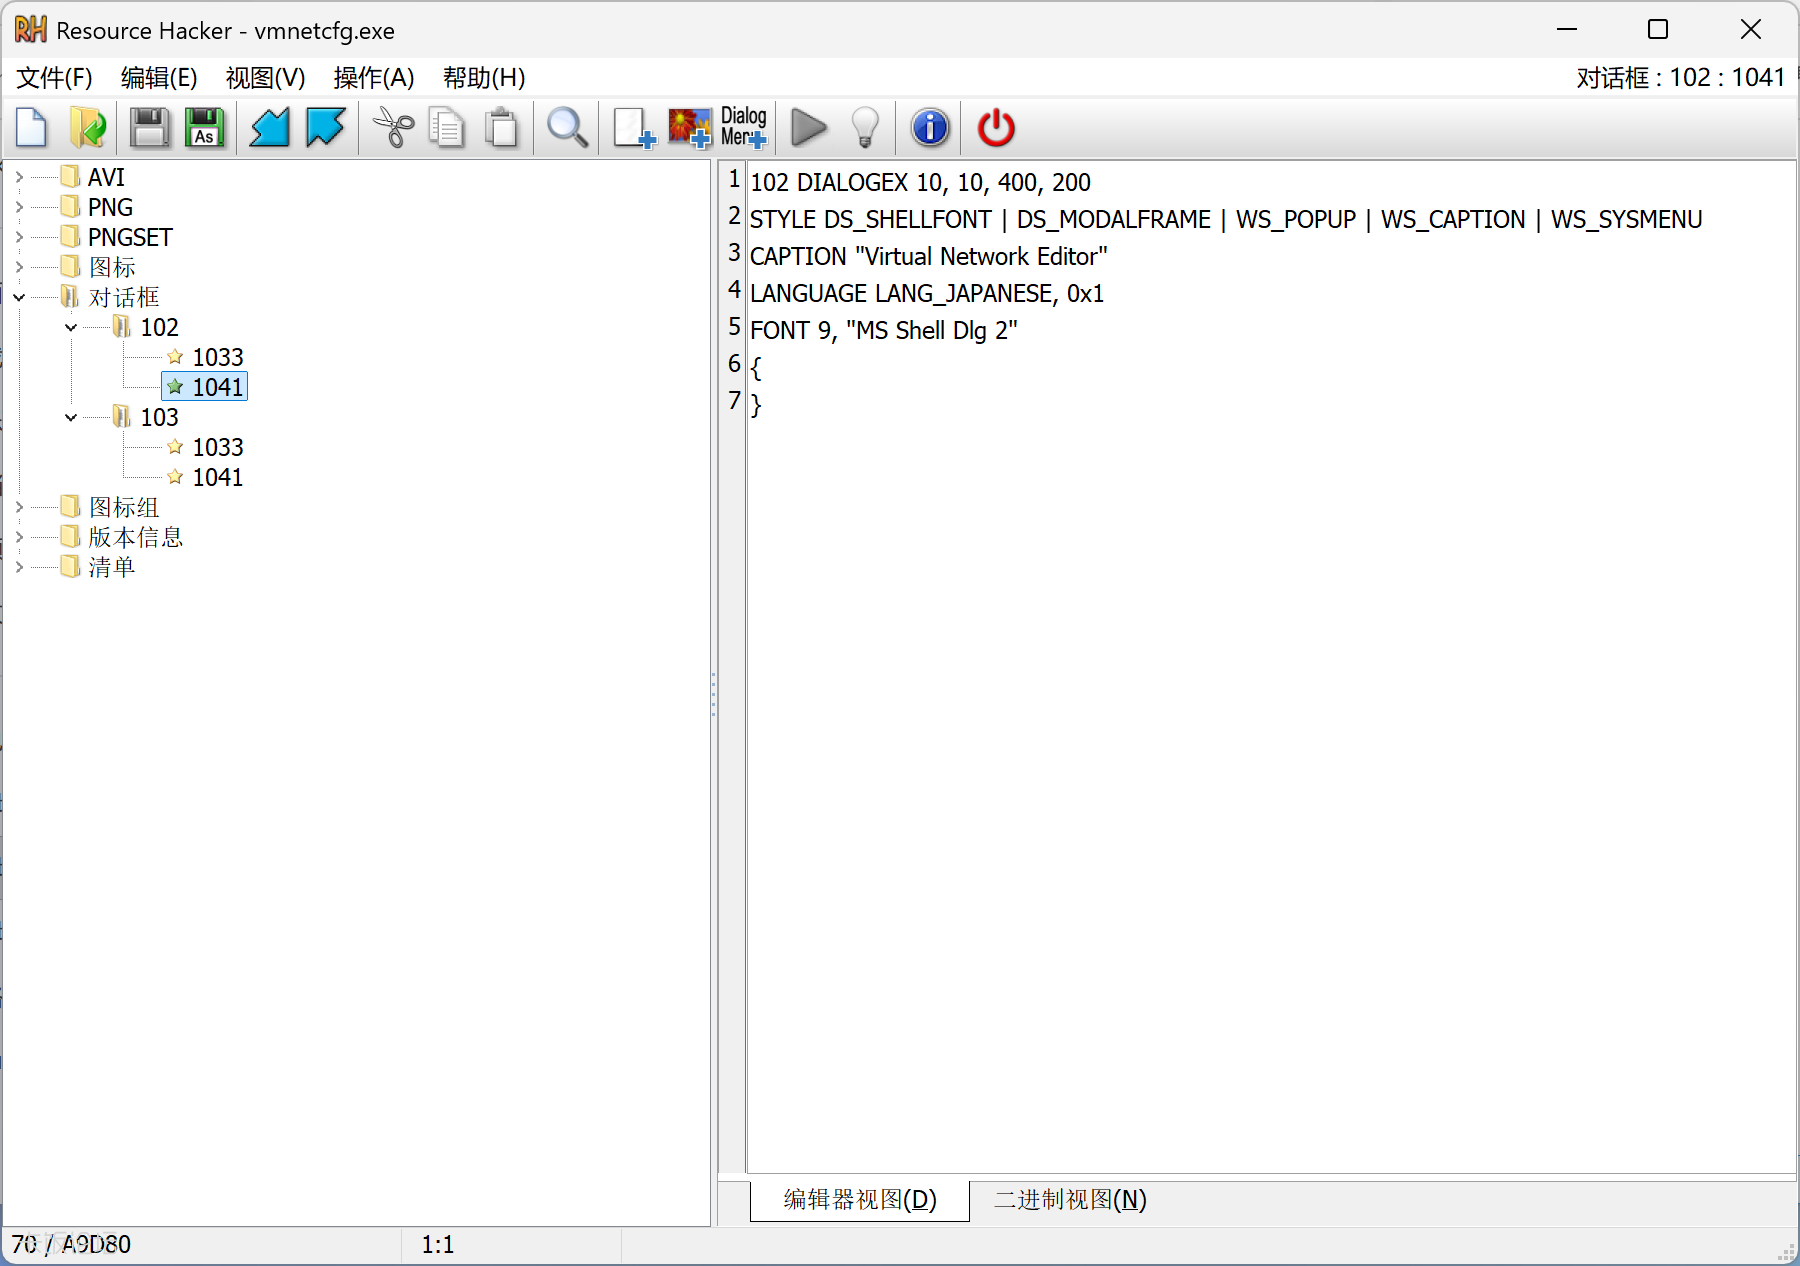Open the 操作(A) menu
Screen dimensions: 1800x1266
373,78
